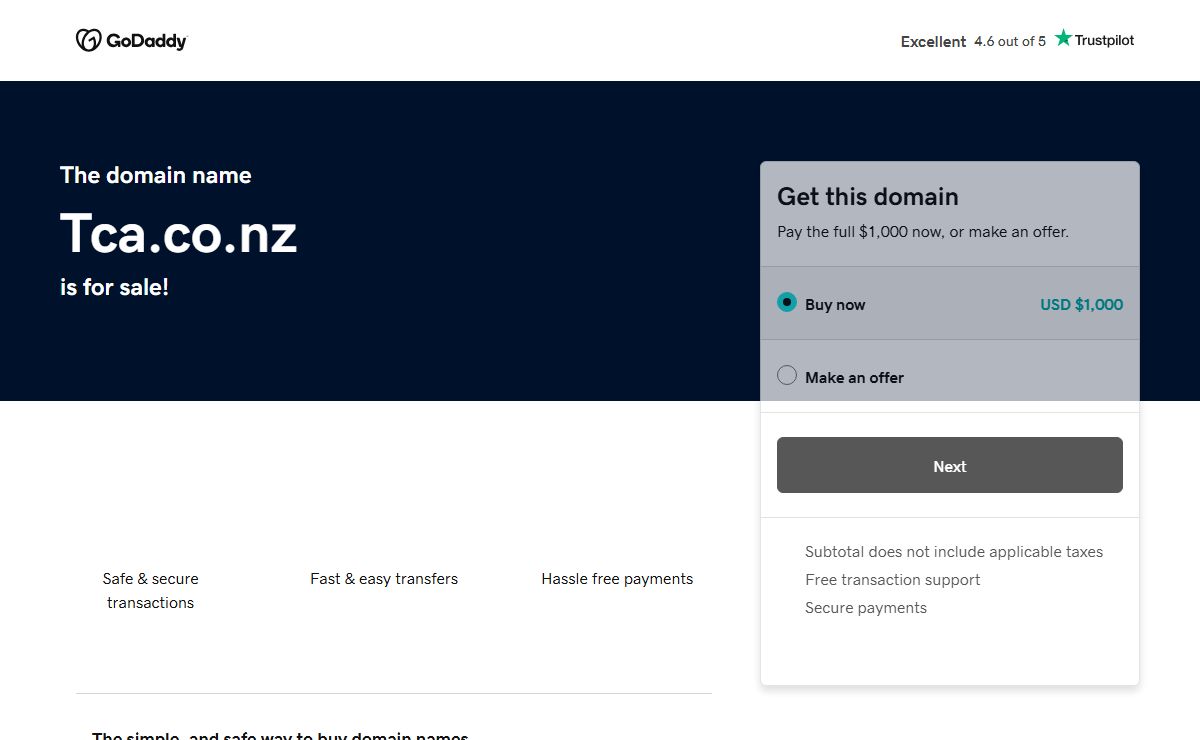Viewport: 1200px width, 740px height.
Task: Click the Free transaction support line
Action: point(892,580)
